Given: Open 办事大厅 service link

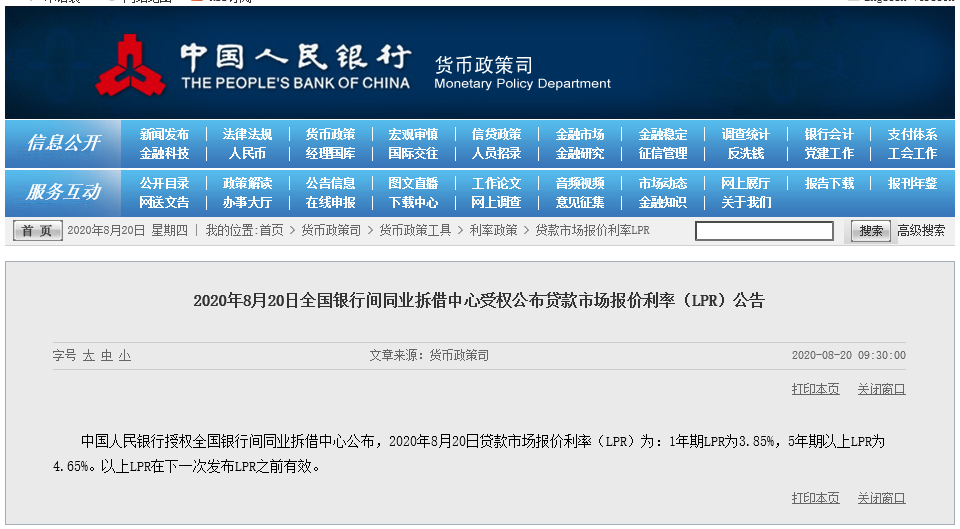Looking at the screenshot, I should 247,202.
